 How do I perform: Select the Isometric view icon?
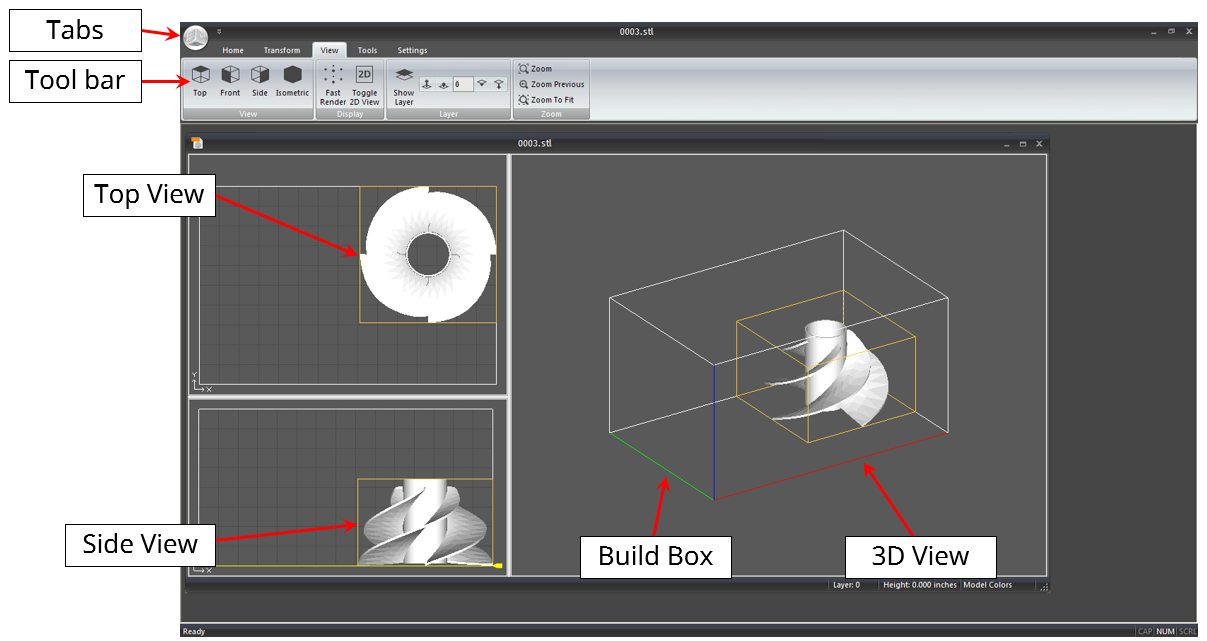click(292, 79)
